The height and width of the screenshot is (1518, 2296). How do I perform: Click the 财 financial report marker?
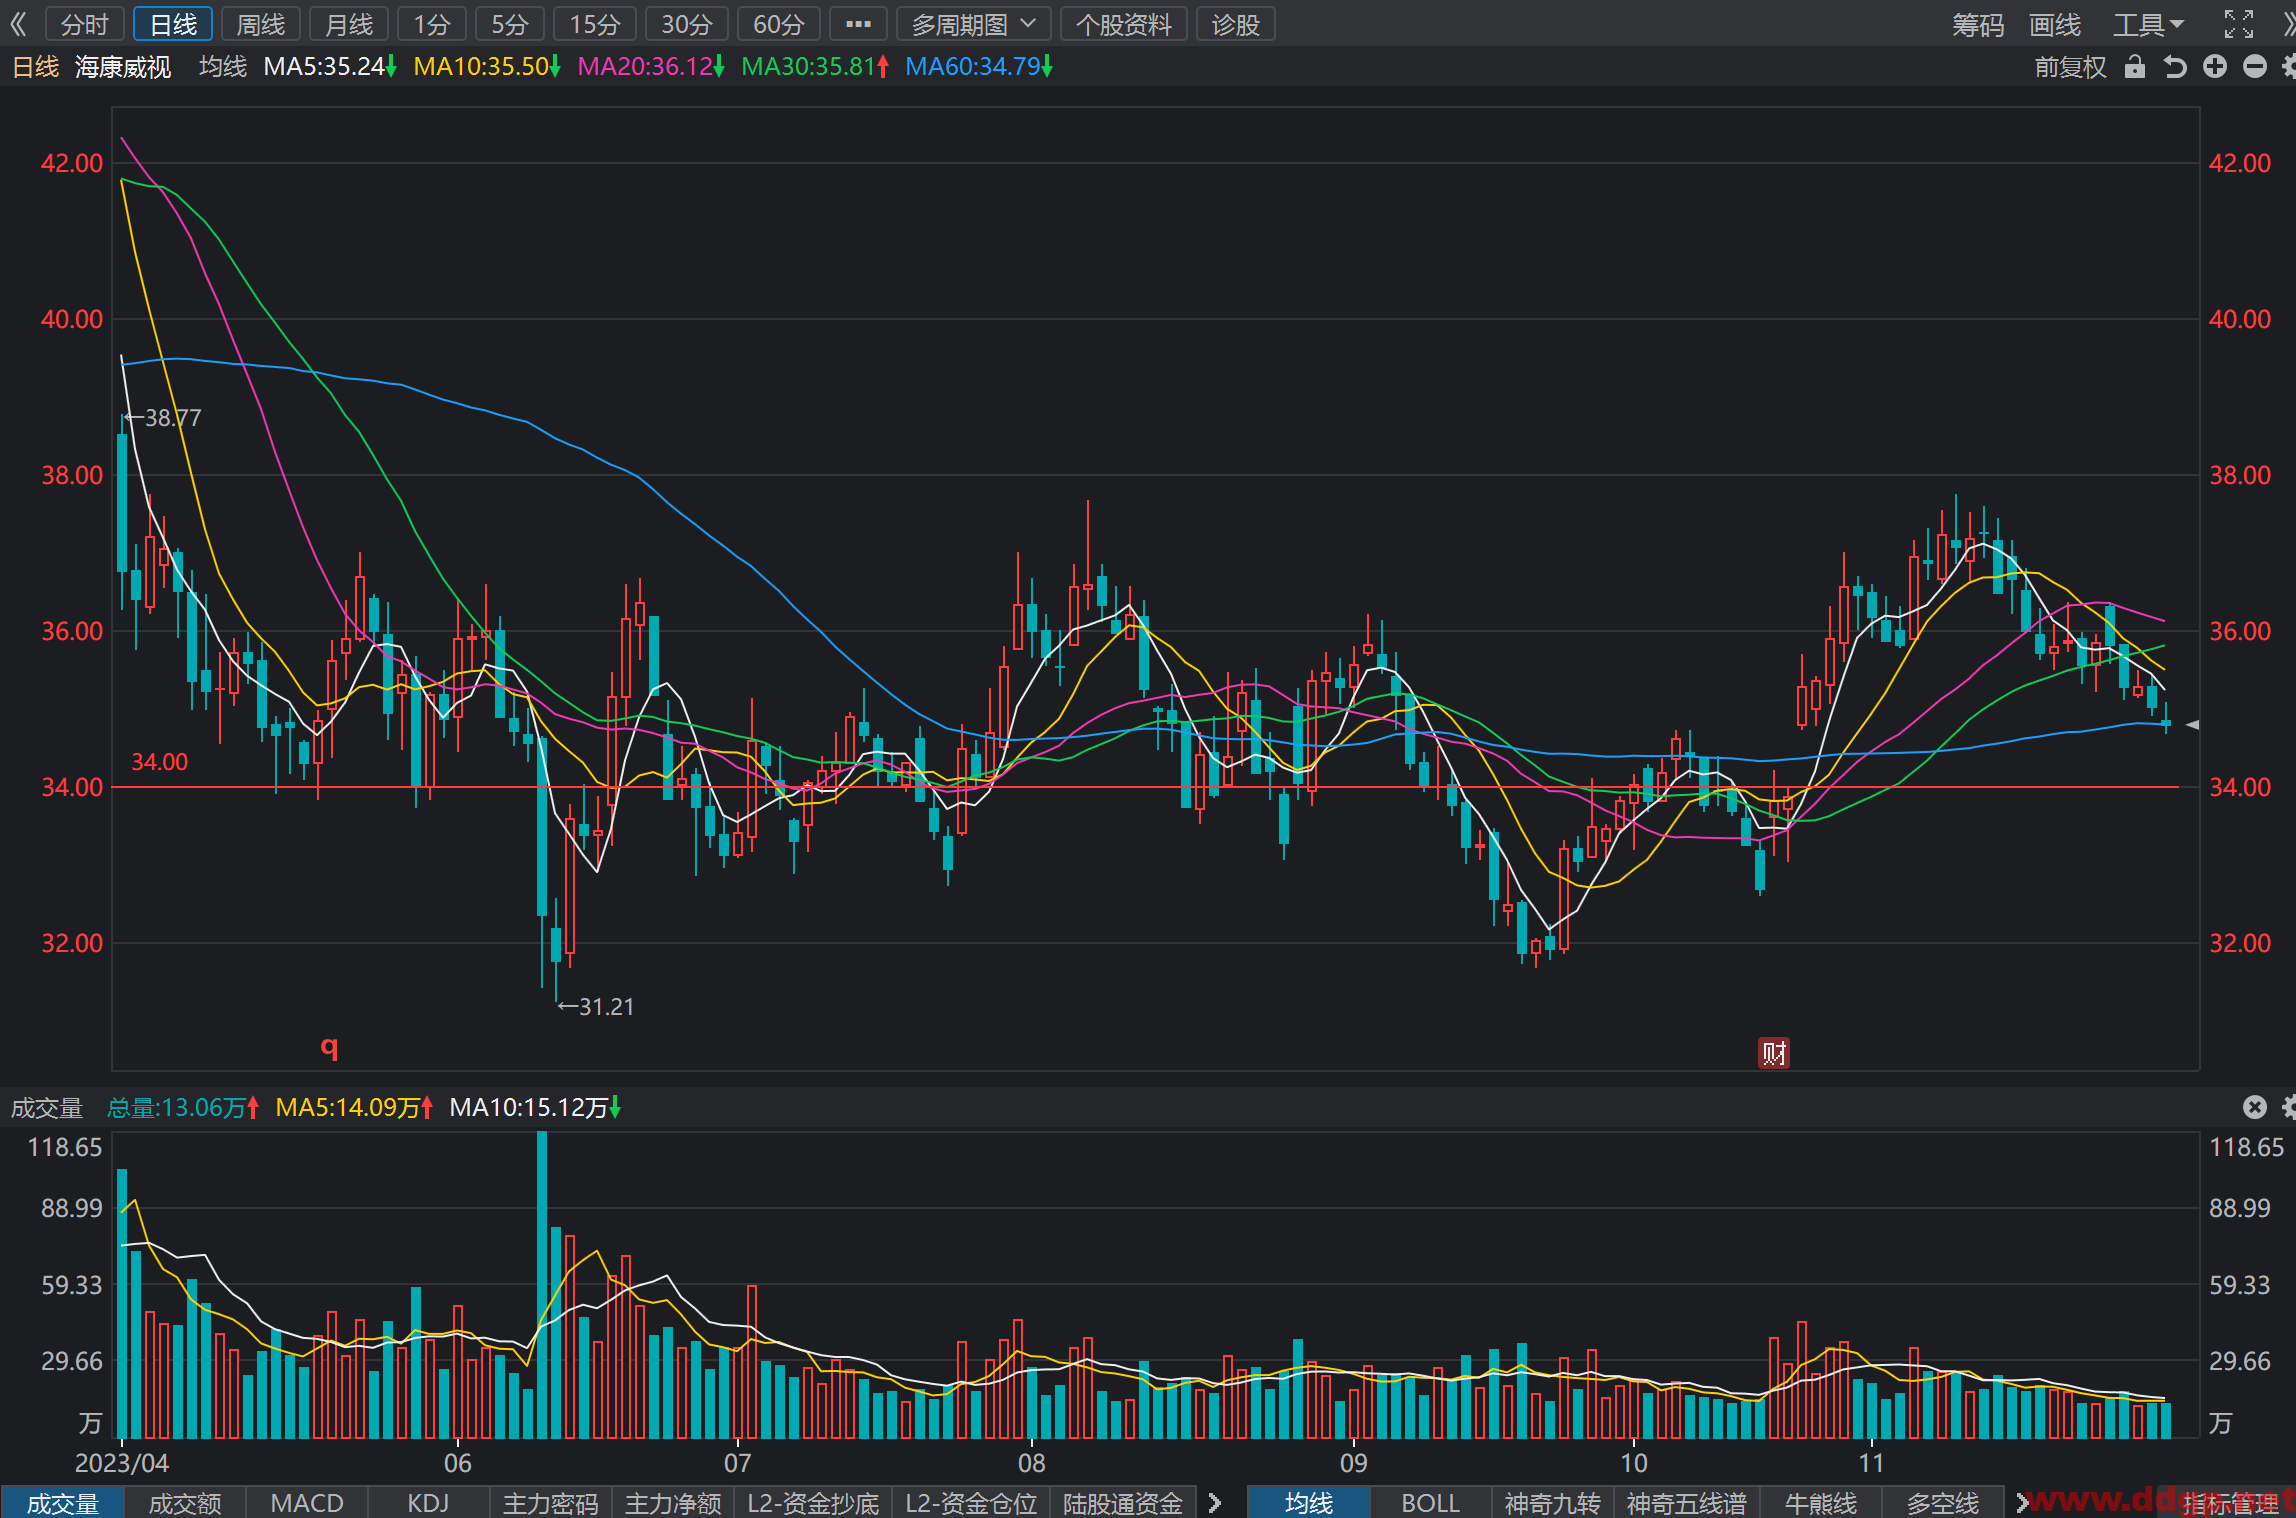click(1774, 1053)
